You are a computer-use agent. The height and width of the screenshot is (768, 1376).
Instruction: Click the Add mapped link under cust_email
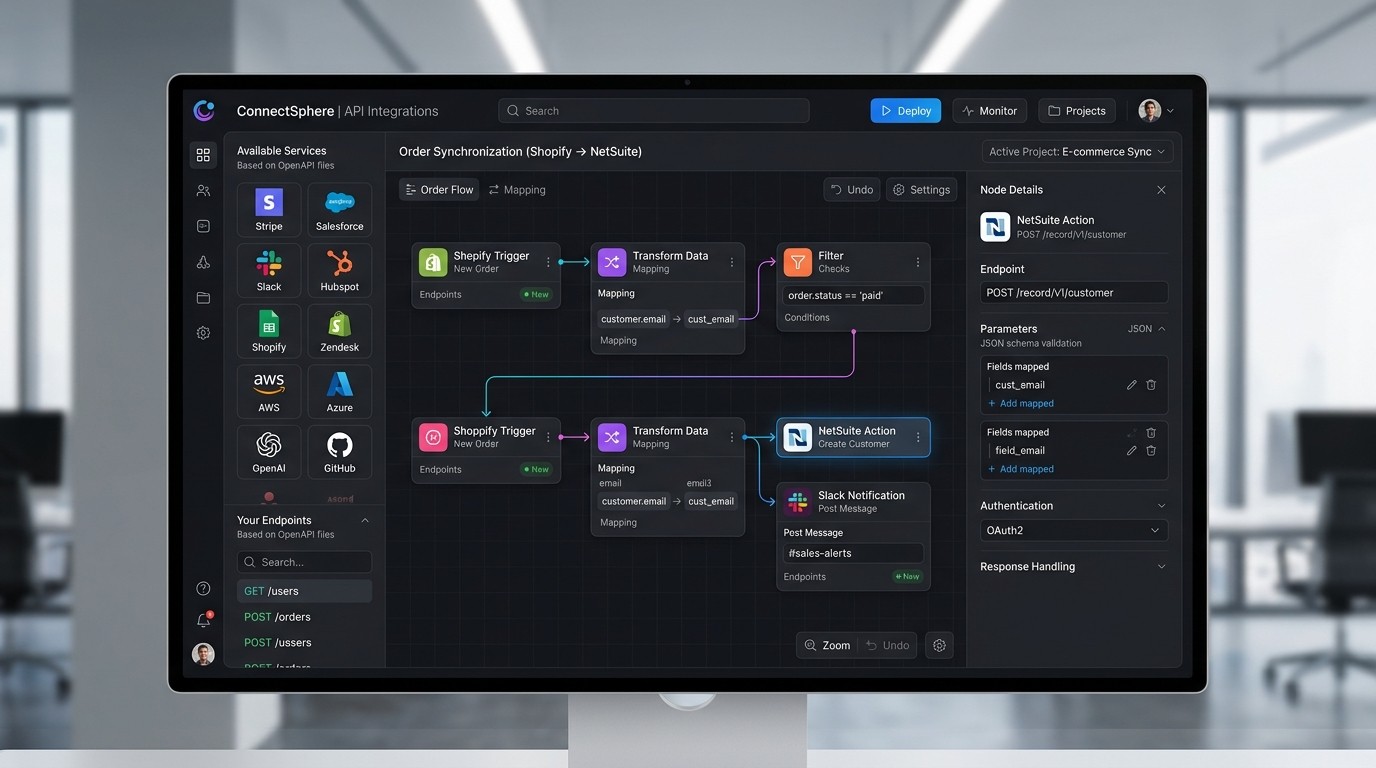tap(1020, 403)
